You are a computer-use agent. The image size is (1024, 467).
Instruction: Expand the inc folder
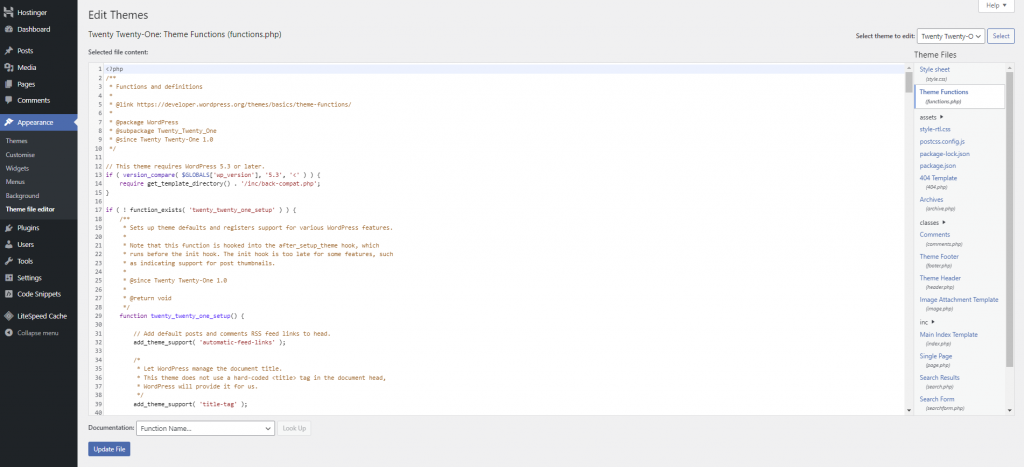[927, 322]
